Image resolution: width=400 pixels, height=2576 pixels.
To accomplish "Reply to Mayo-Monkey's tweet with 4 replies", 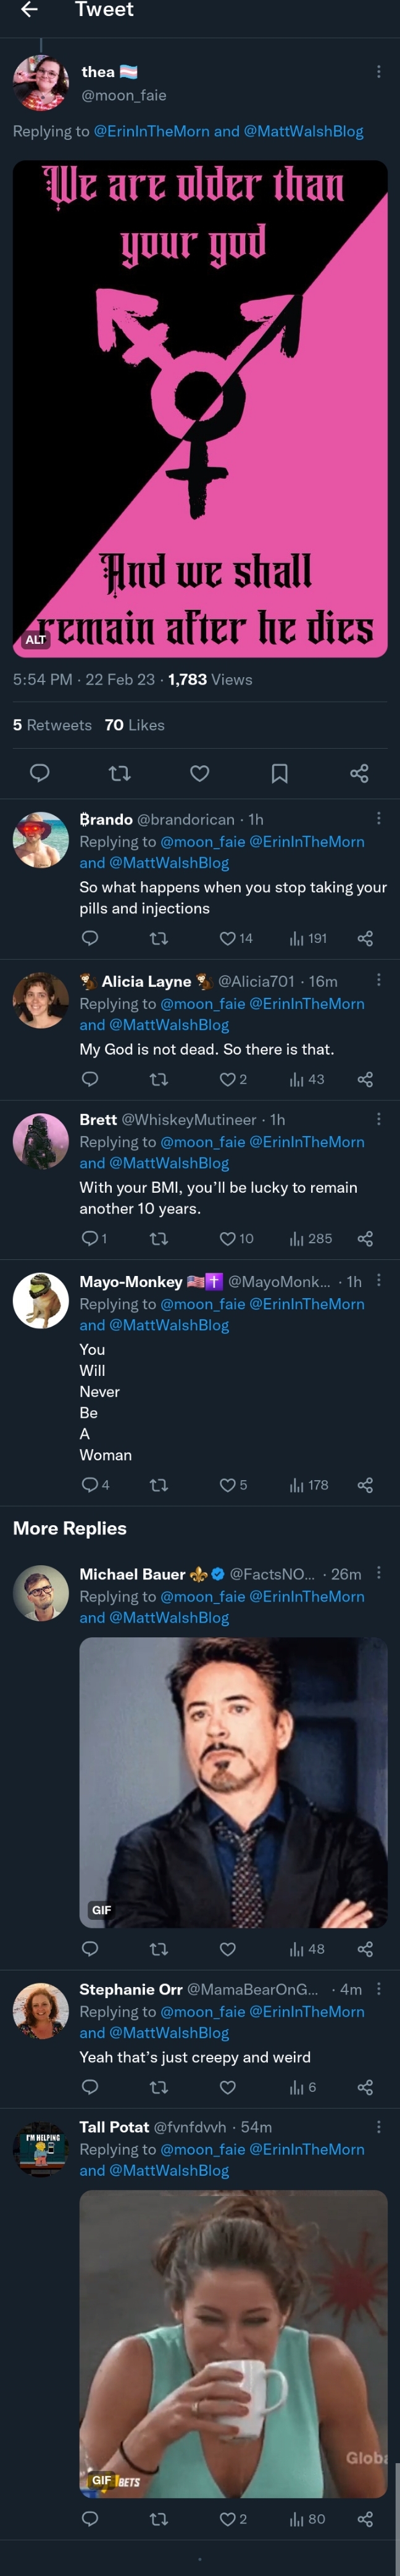I will point(90,1485).
